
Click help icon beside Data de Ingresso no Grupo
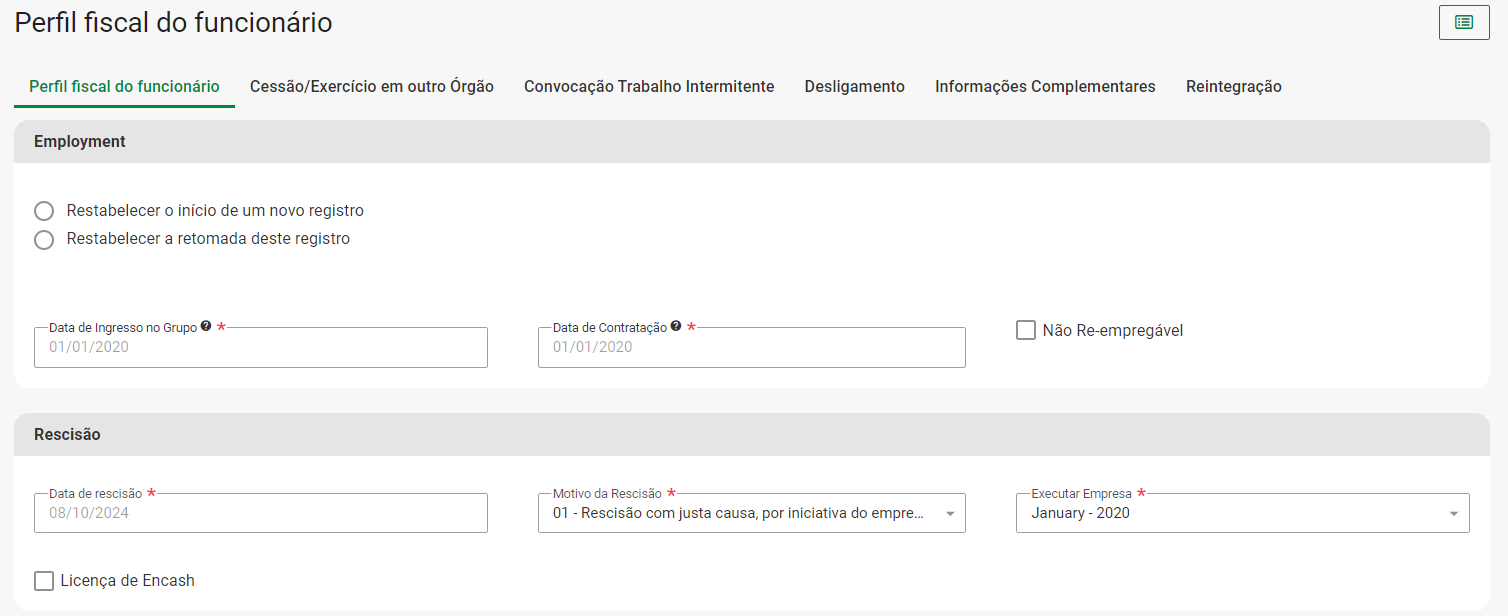pyautogui.click(x=206, y=326)
